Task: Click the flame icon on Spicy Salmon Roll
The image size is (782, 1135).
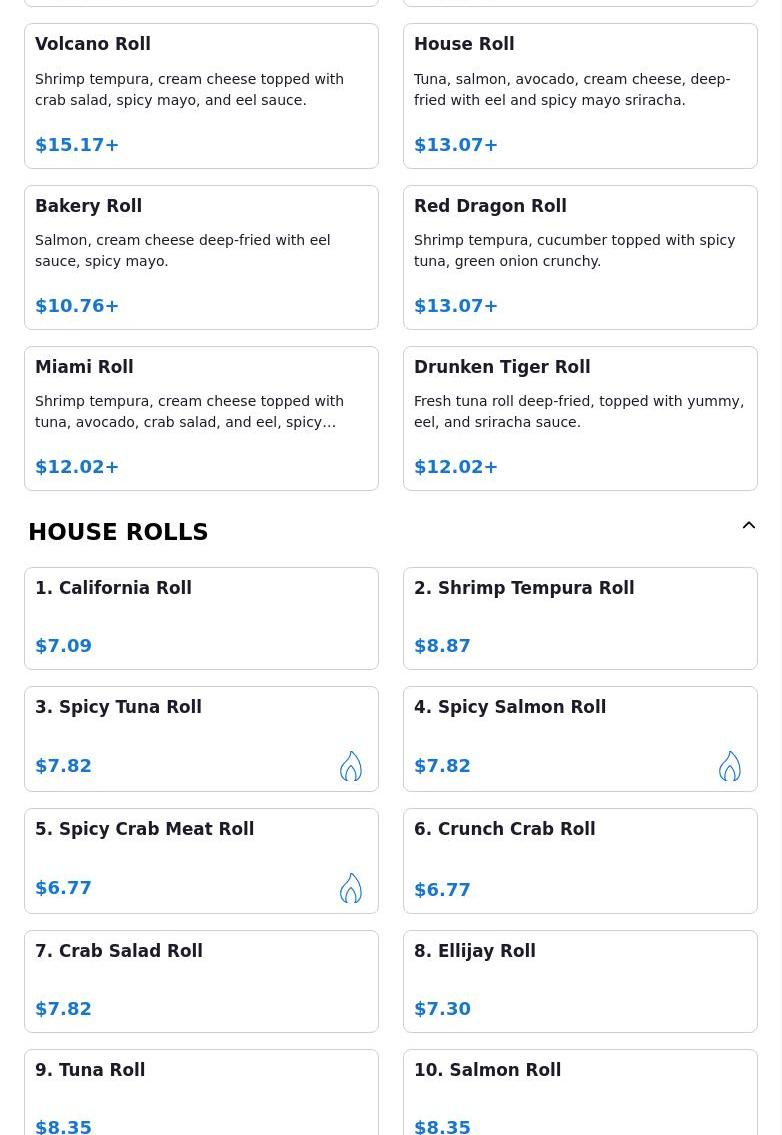Action: [x=730, y=766]
